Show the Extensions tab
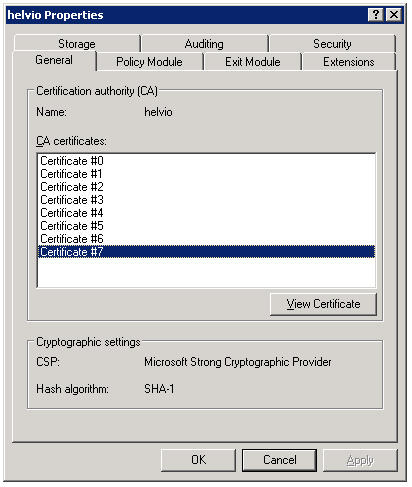 pos(349,62)
